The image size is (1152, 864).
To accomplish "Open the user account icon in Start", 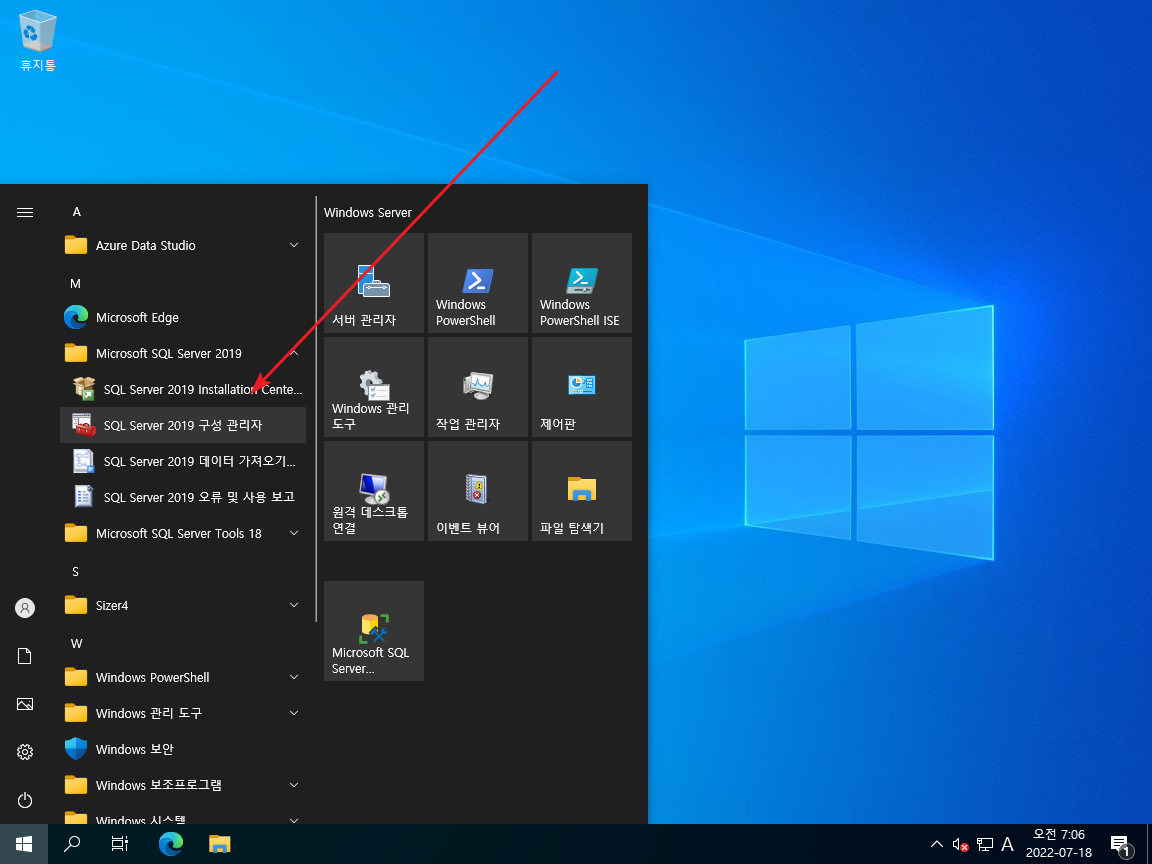I will click(25, 608).
